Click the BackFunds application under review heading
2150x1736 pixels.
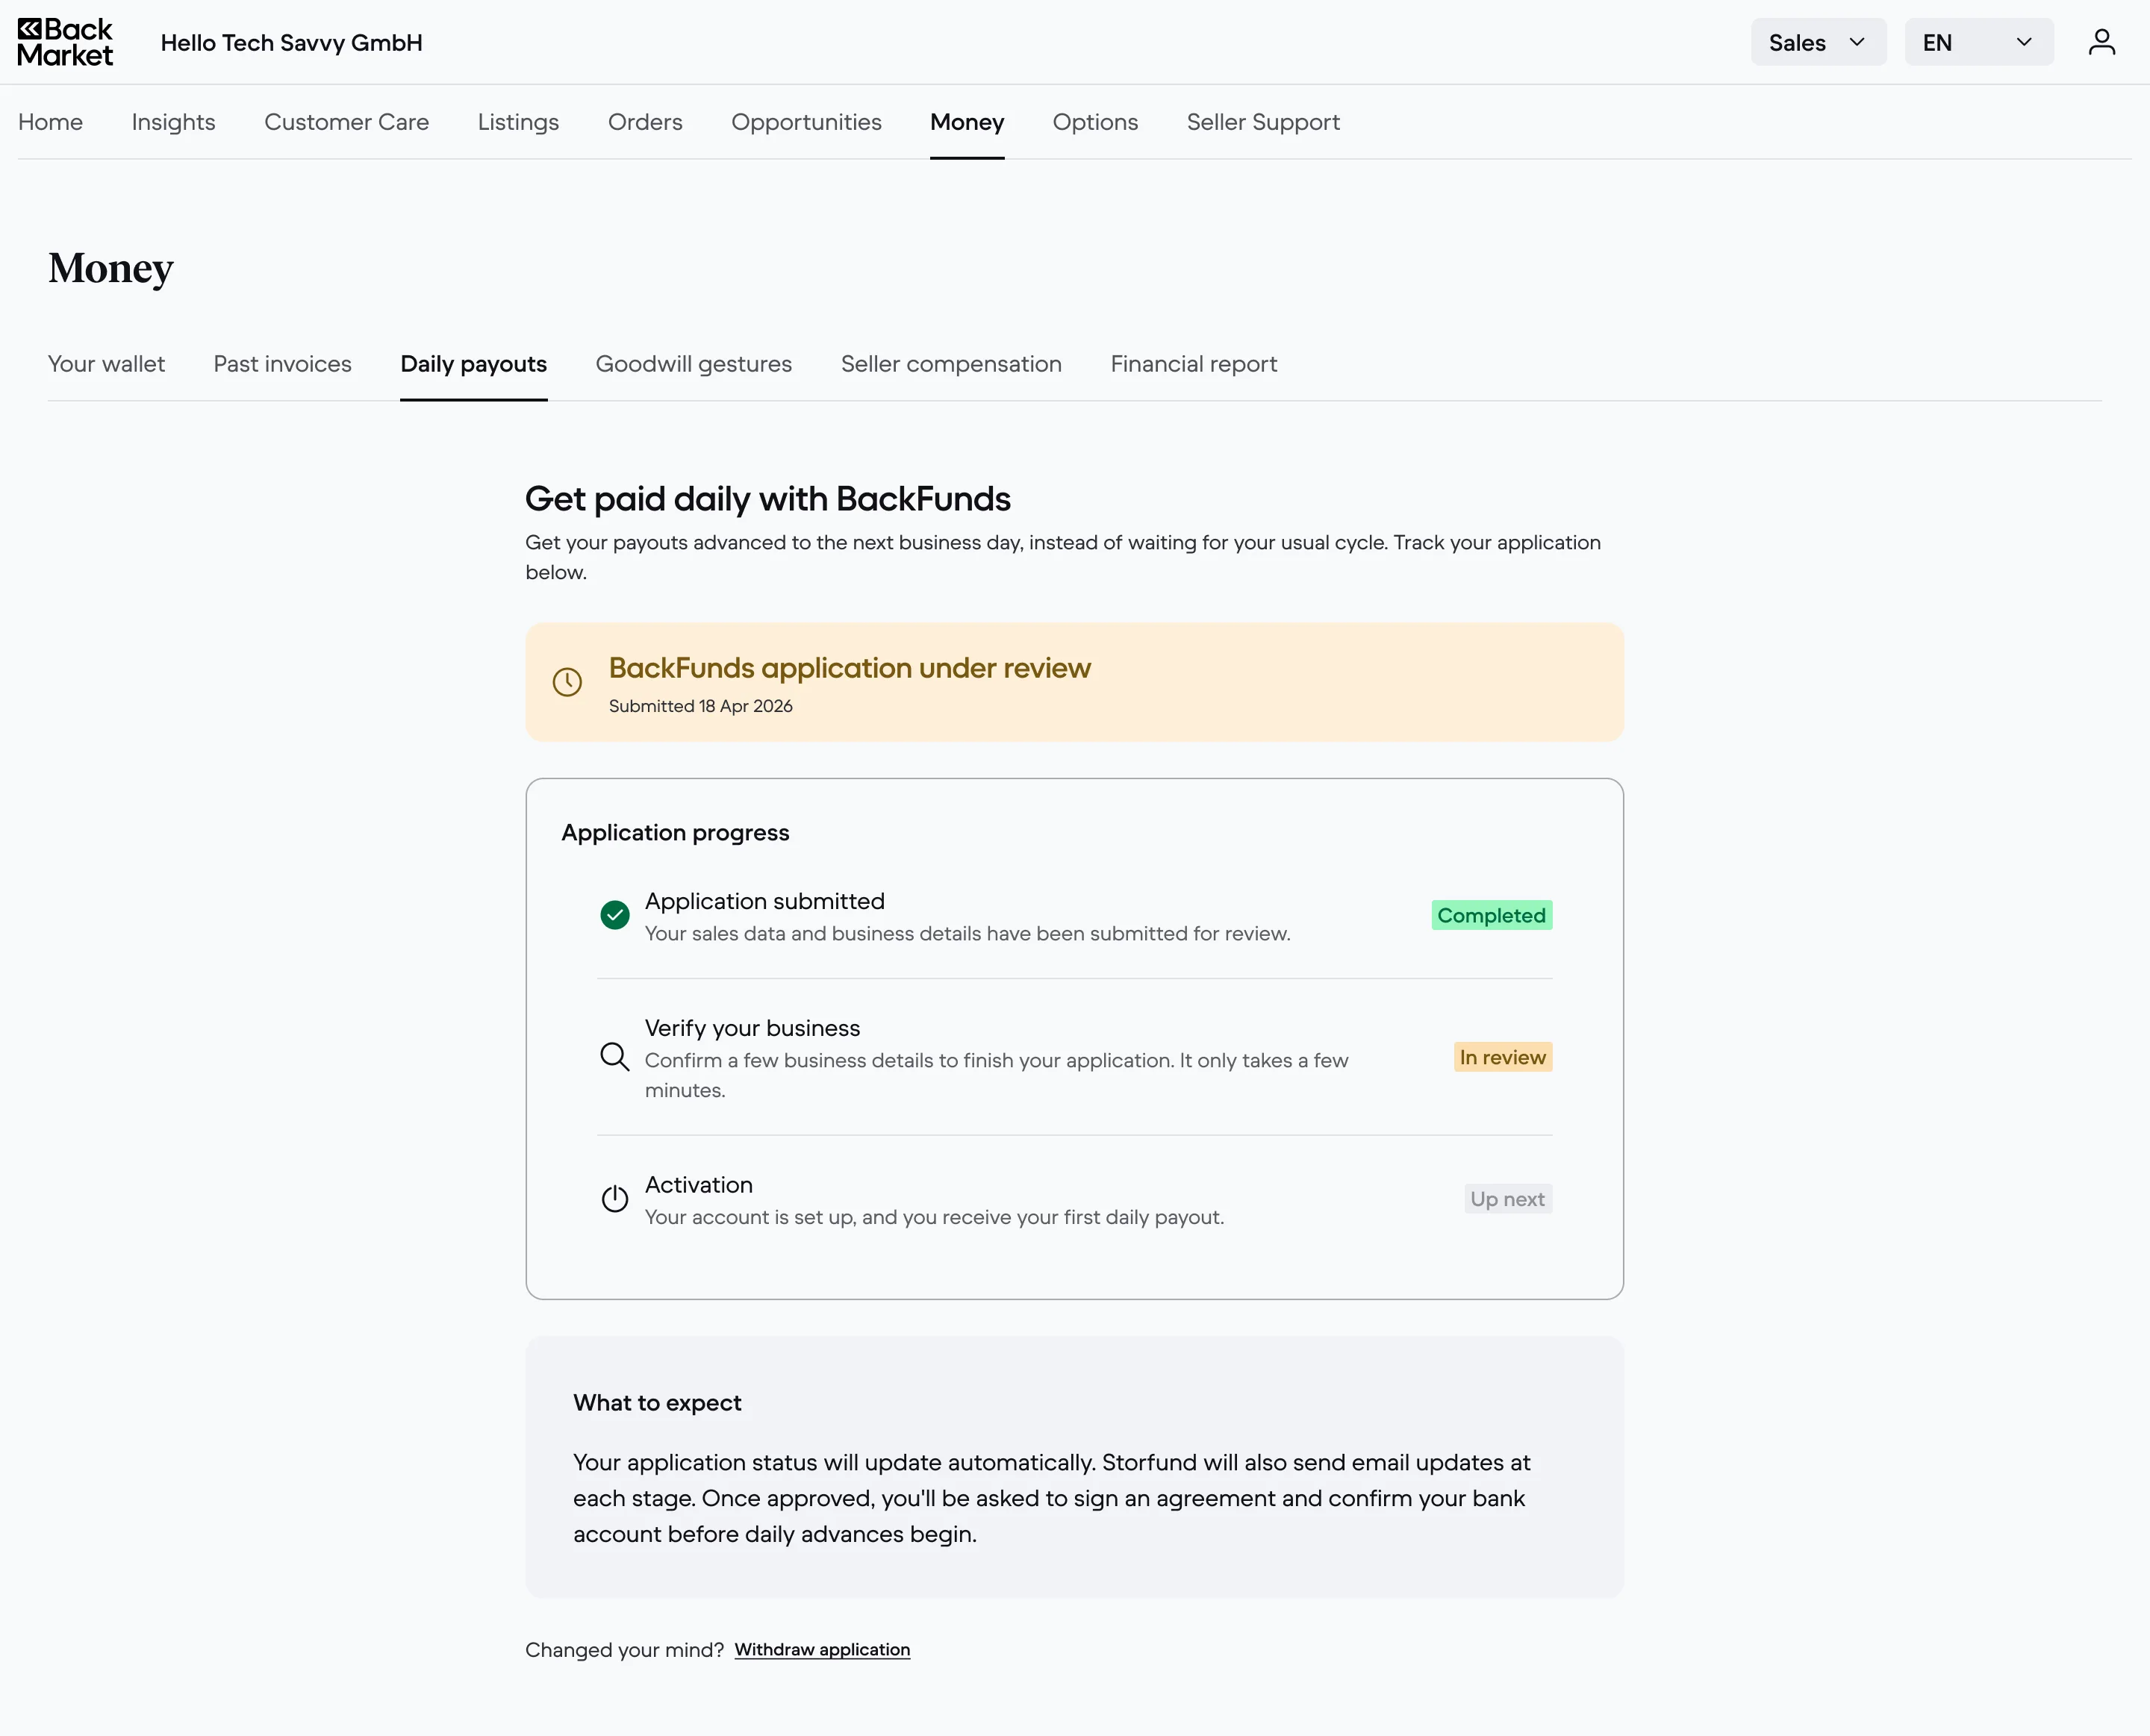(849, 667)
